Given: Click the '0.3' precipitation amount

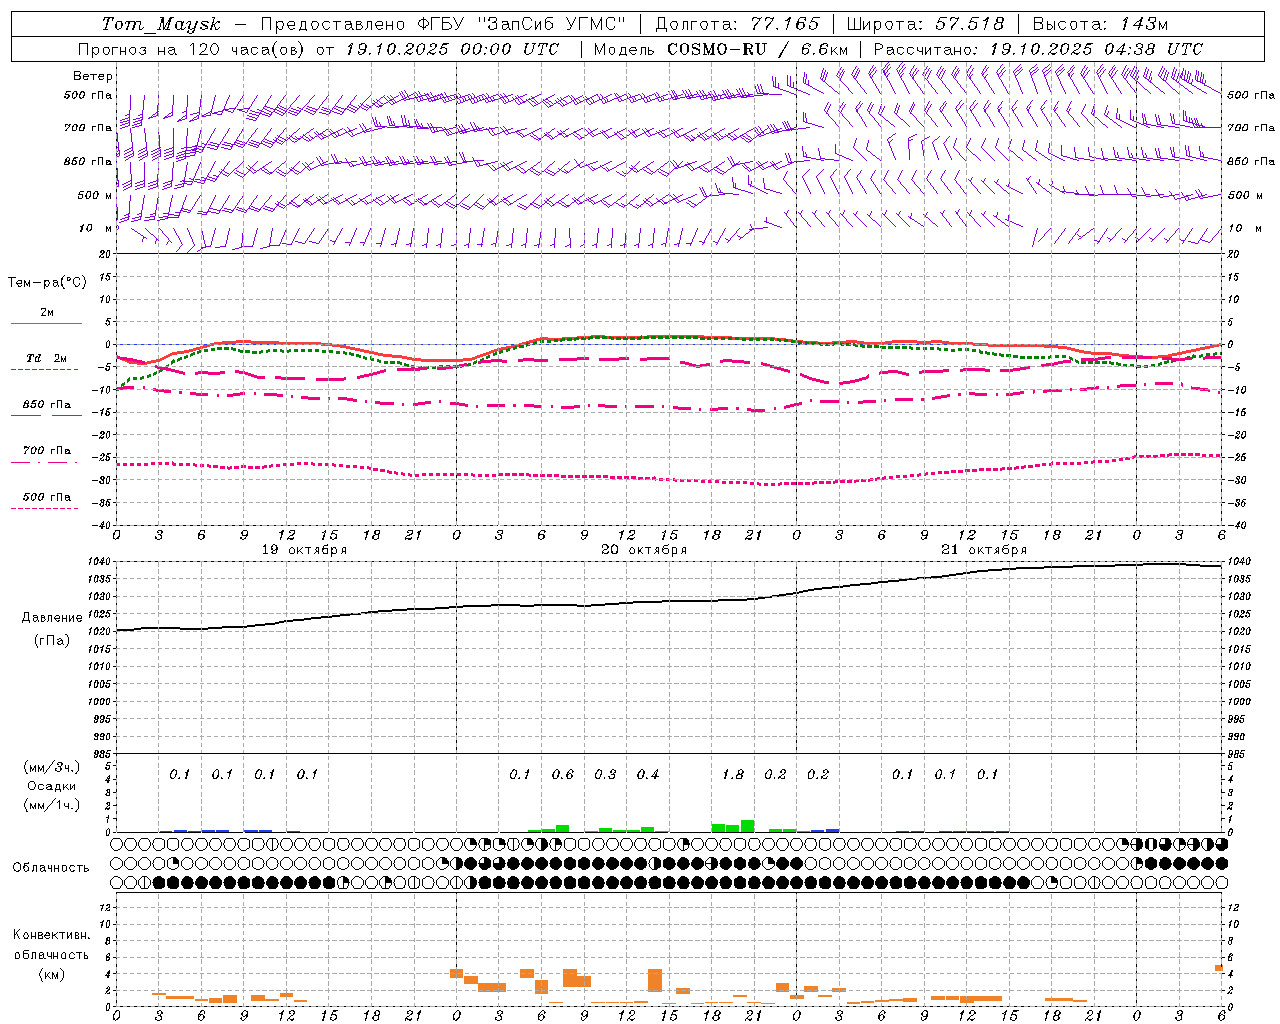Looking at the screenshot, I should (605, 774).
